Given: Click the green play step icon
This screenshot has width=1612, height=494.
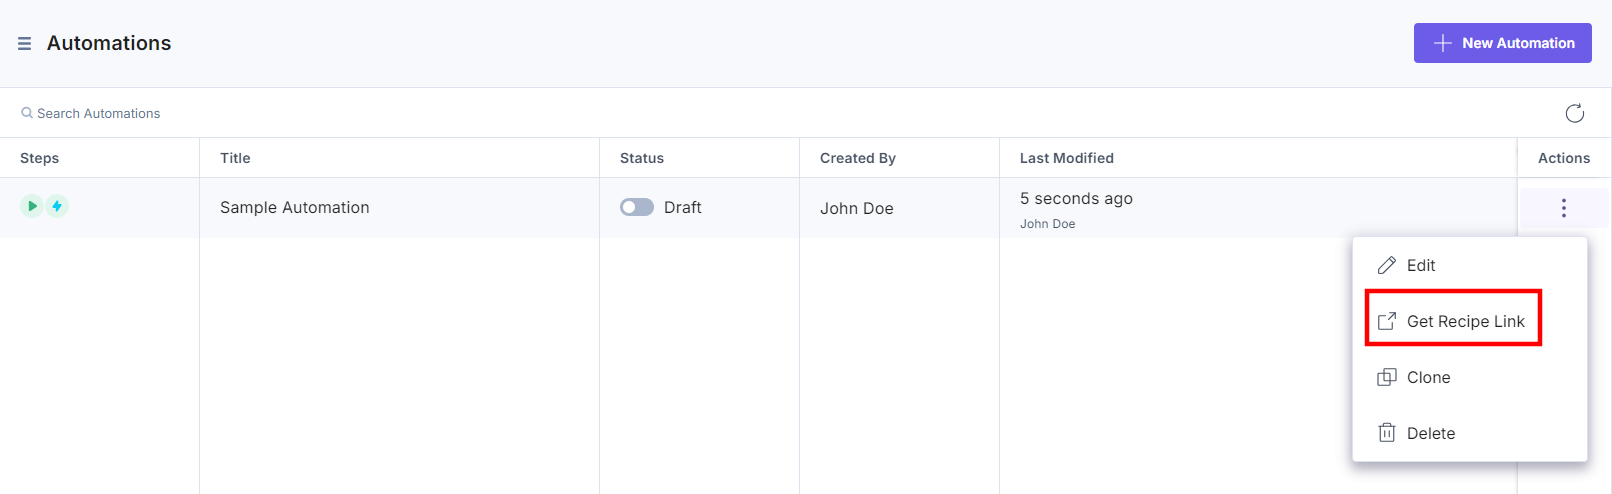Looking at the screenshot, I should pos(32,206).
